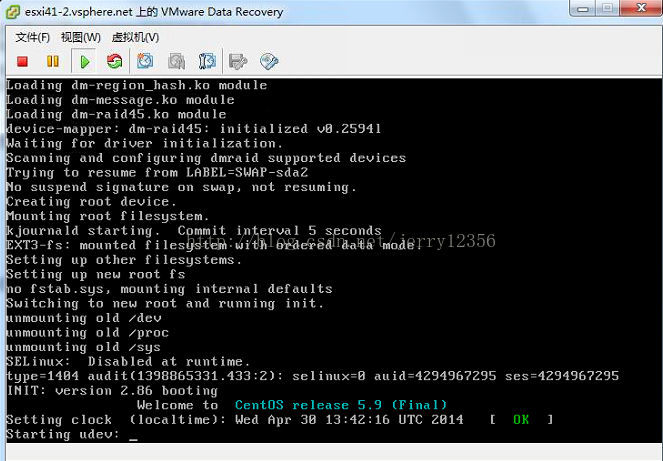Click 'Loading dm-raid45.ko module' line

116,114
